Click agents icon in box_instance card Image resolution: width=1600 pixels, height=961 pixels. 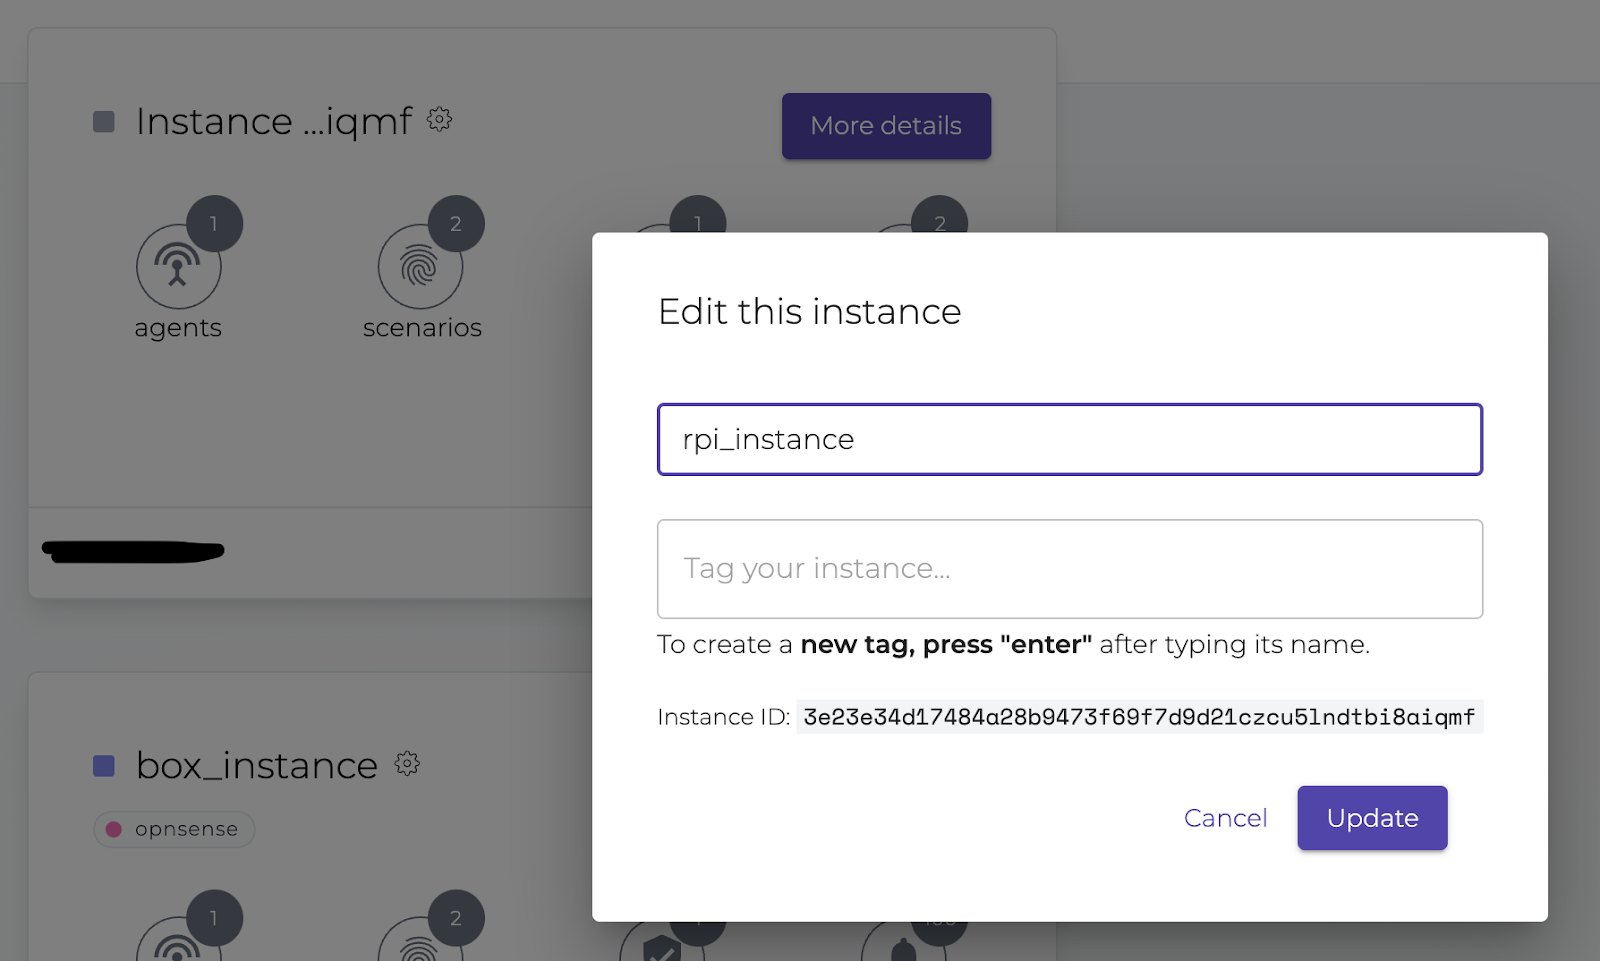[x=178, y=940]
